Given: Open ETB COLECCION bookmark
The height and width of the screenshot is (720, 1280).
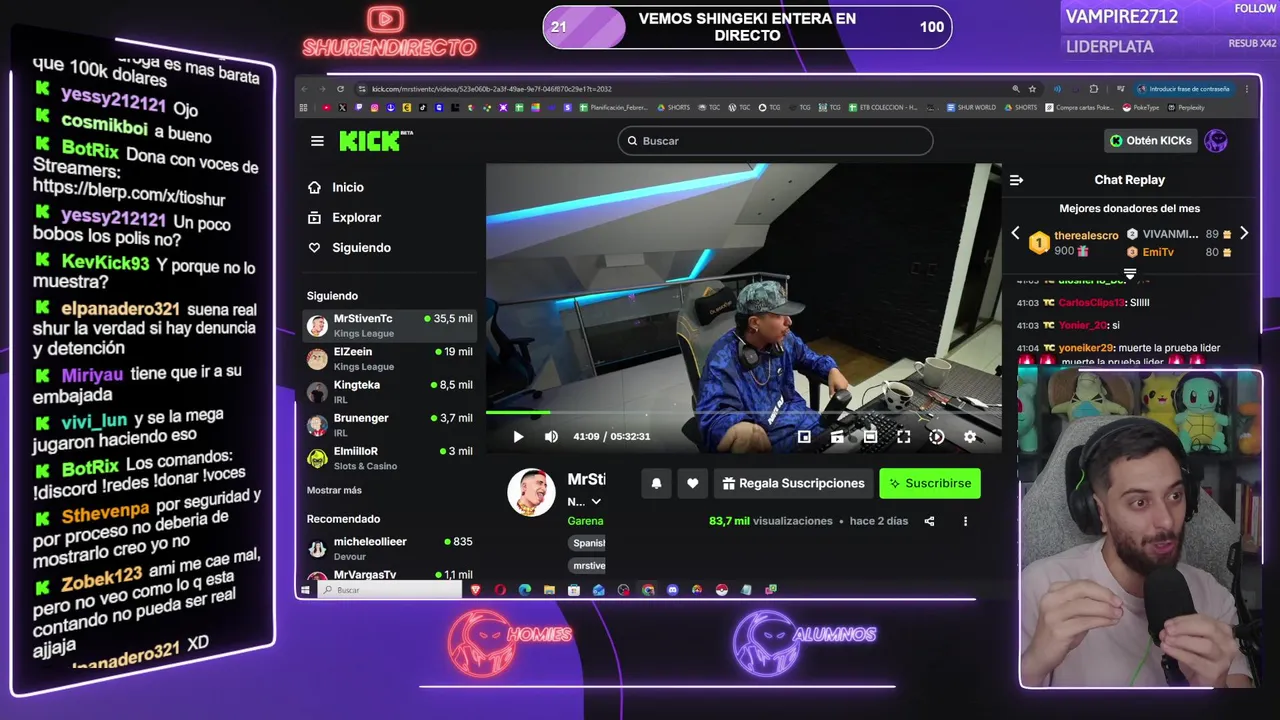Looking at the screenshot, I should point(882,107).
